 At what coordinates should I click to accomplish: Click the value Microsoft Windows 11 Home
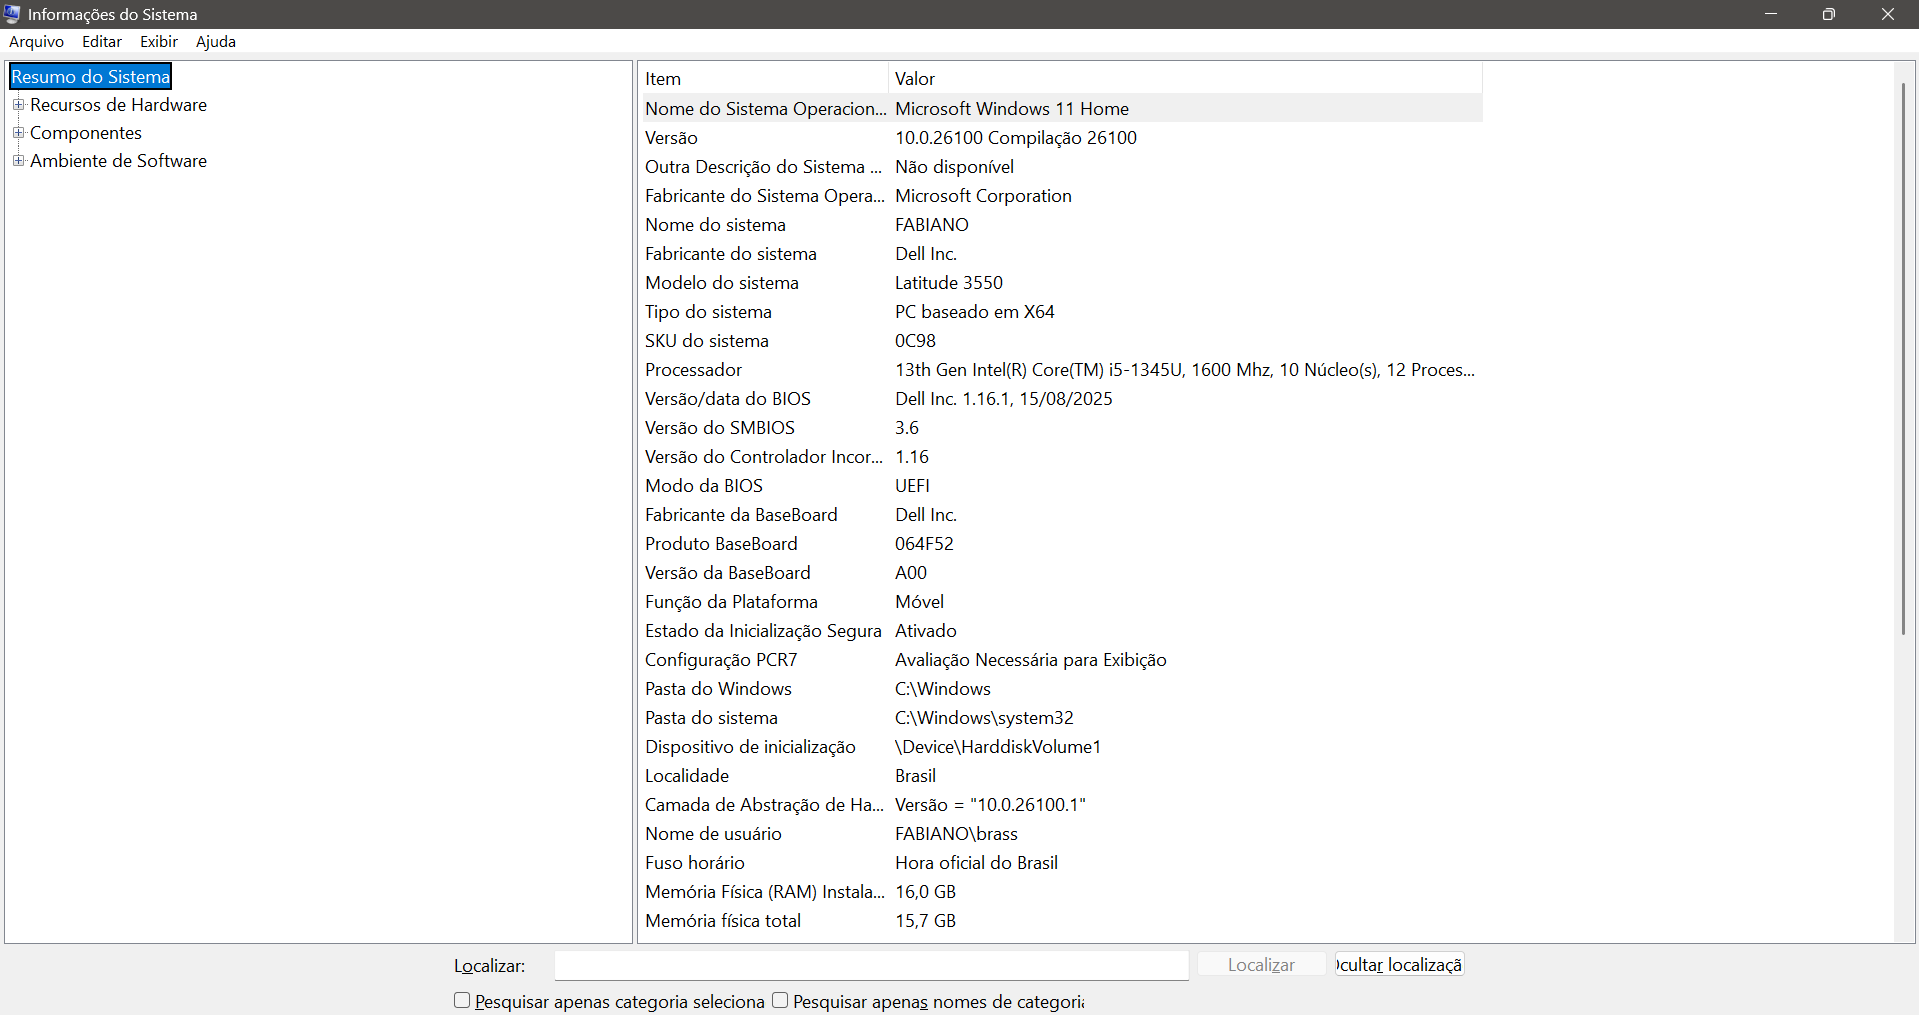1012,109
